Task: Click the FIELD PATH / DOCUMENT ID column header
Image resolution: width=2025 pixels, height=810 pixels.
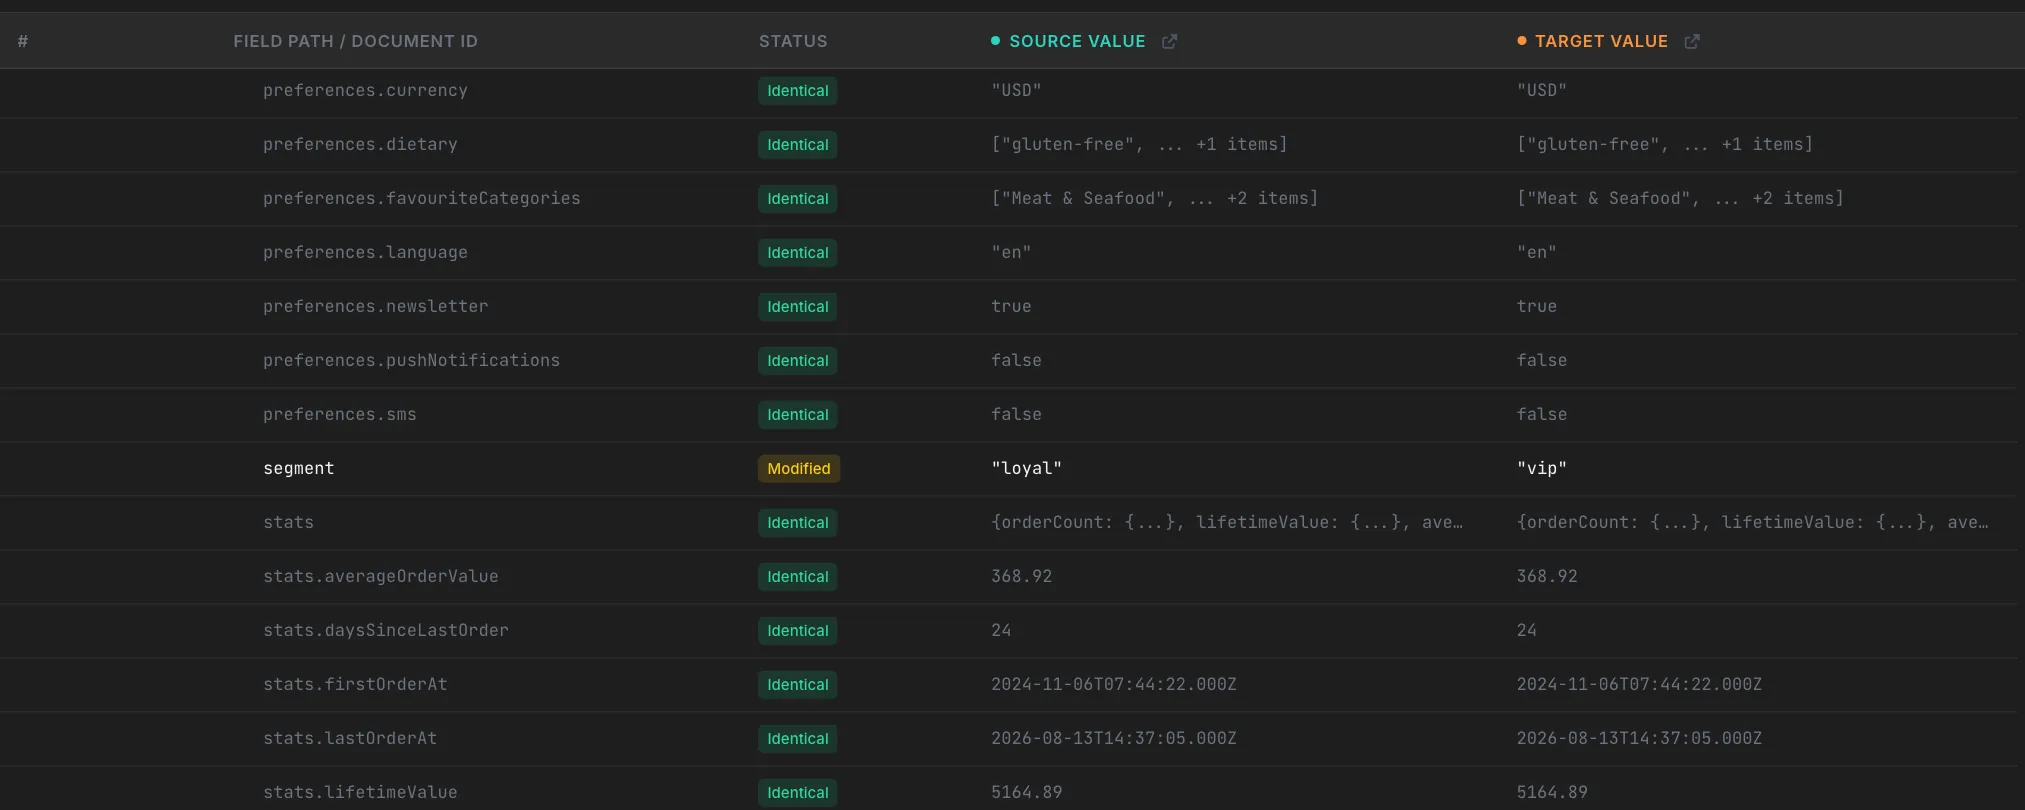Action: [x=355, y=41]
